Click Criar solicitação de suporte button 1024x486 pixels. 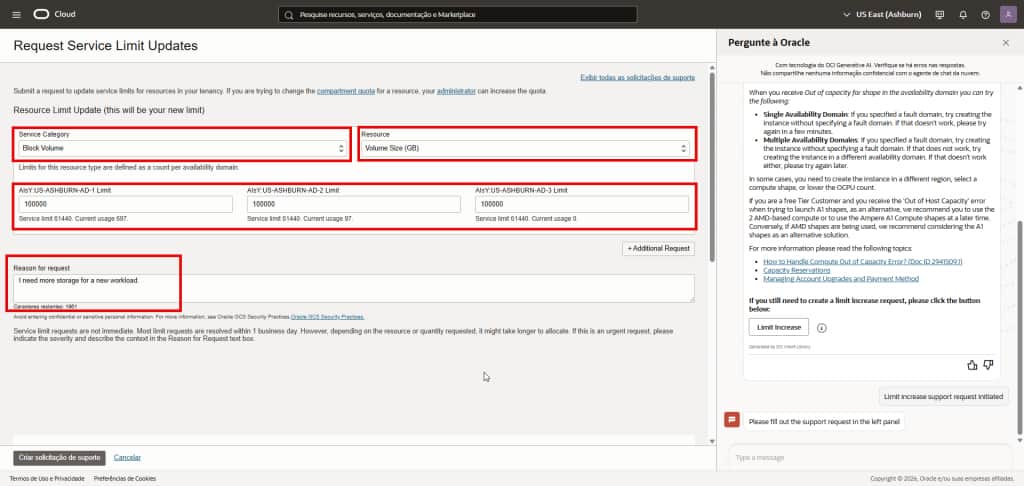pos(59,458)
